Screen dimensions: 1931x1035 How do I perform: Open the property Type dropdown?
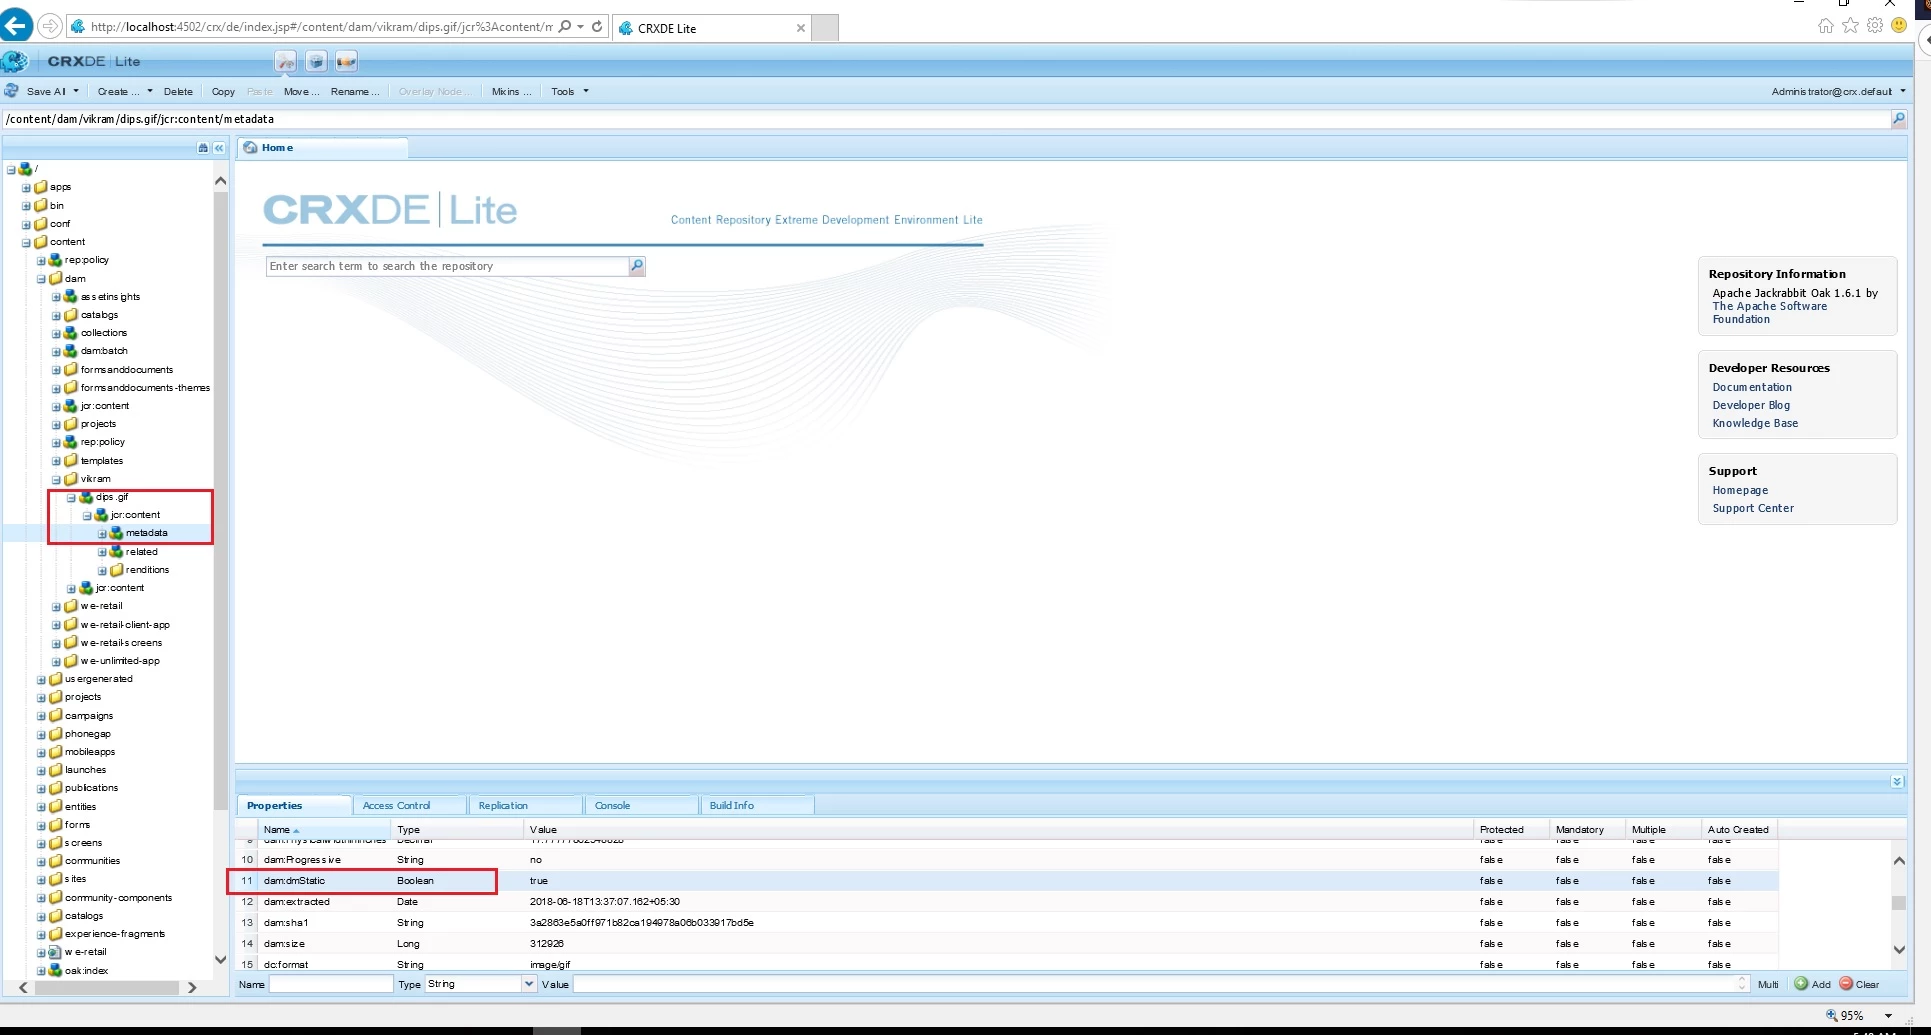coord(529,984)
